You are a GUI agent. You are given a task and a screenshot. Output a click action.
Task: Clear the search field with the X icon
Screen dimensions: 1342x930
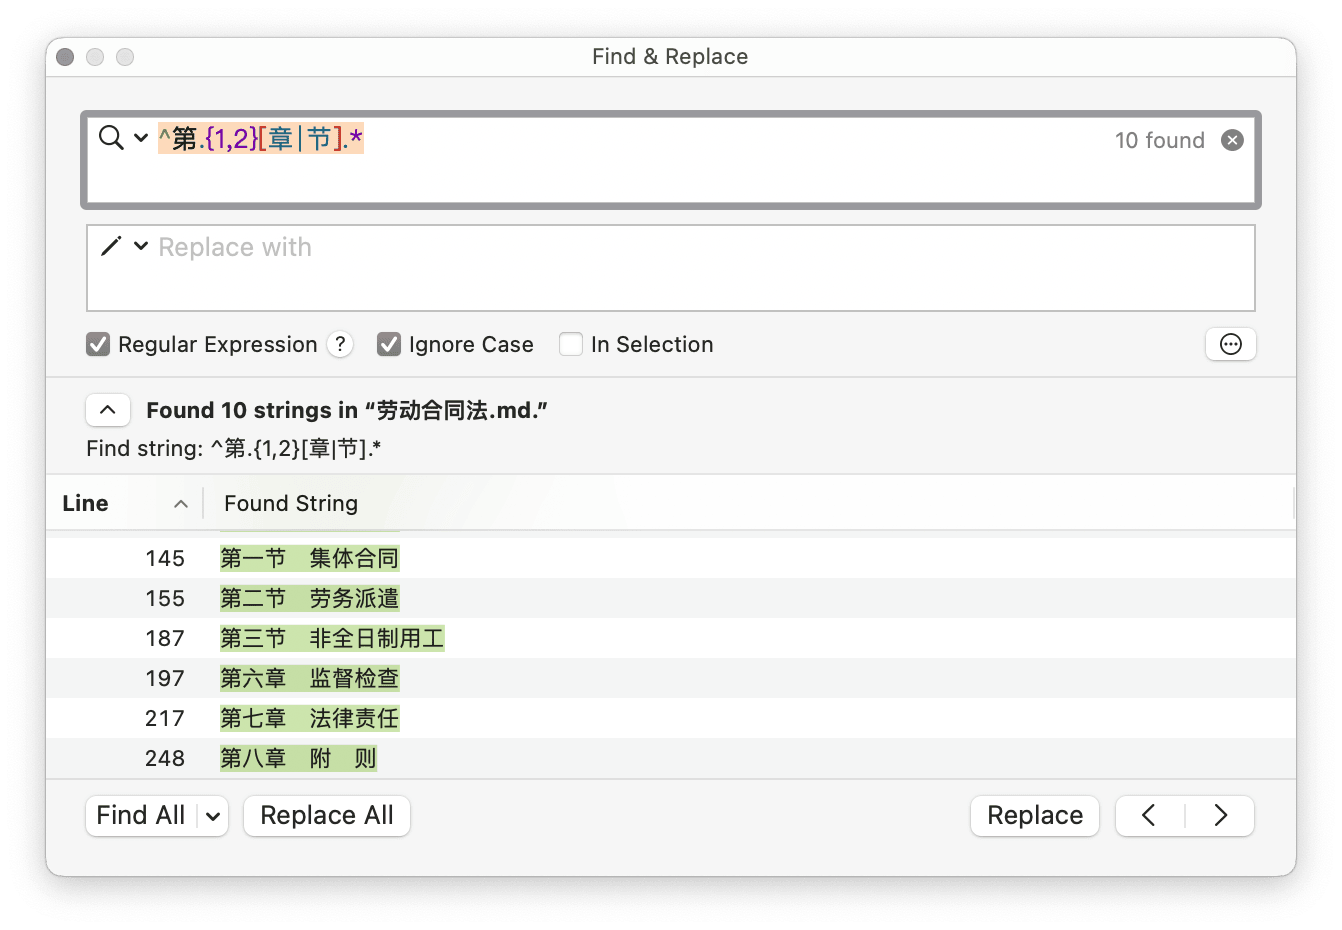1232,140
